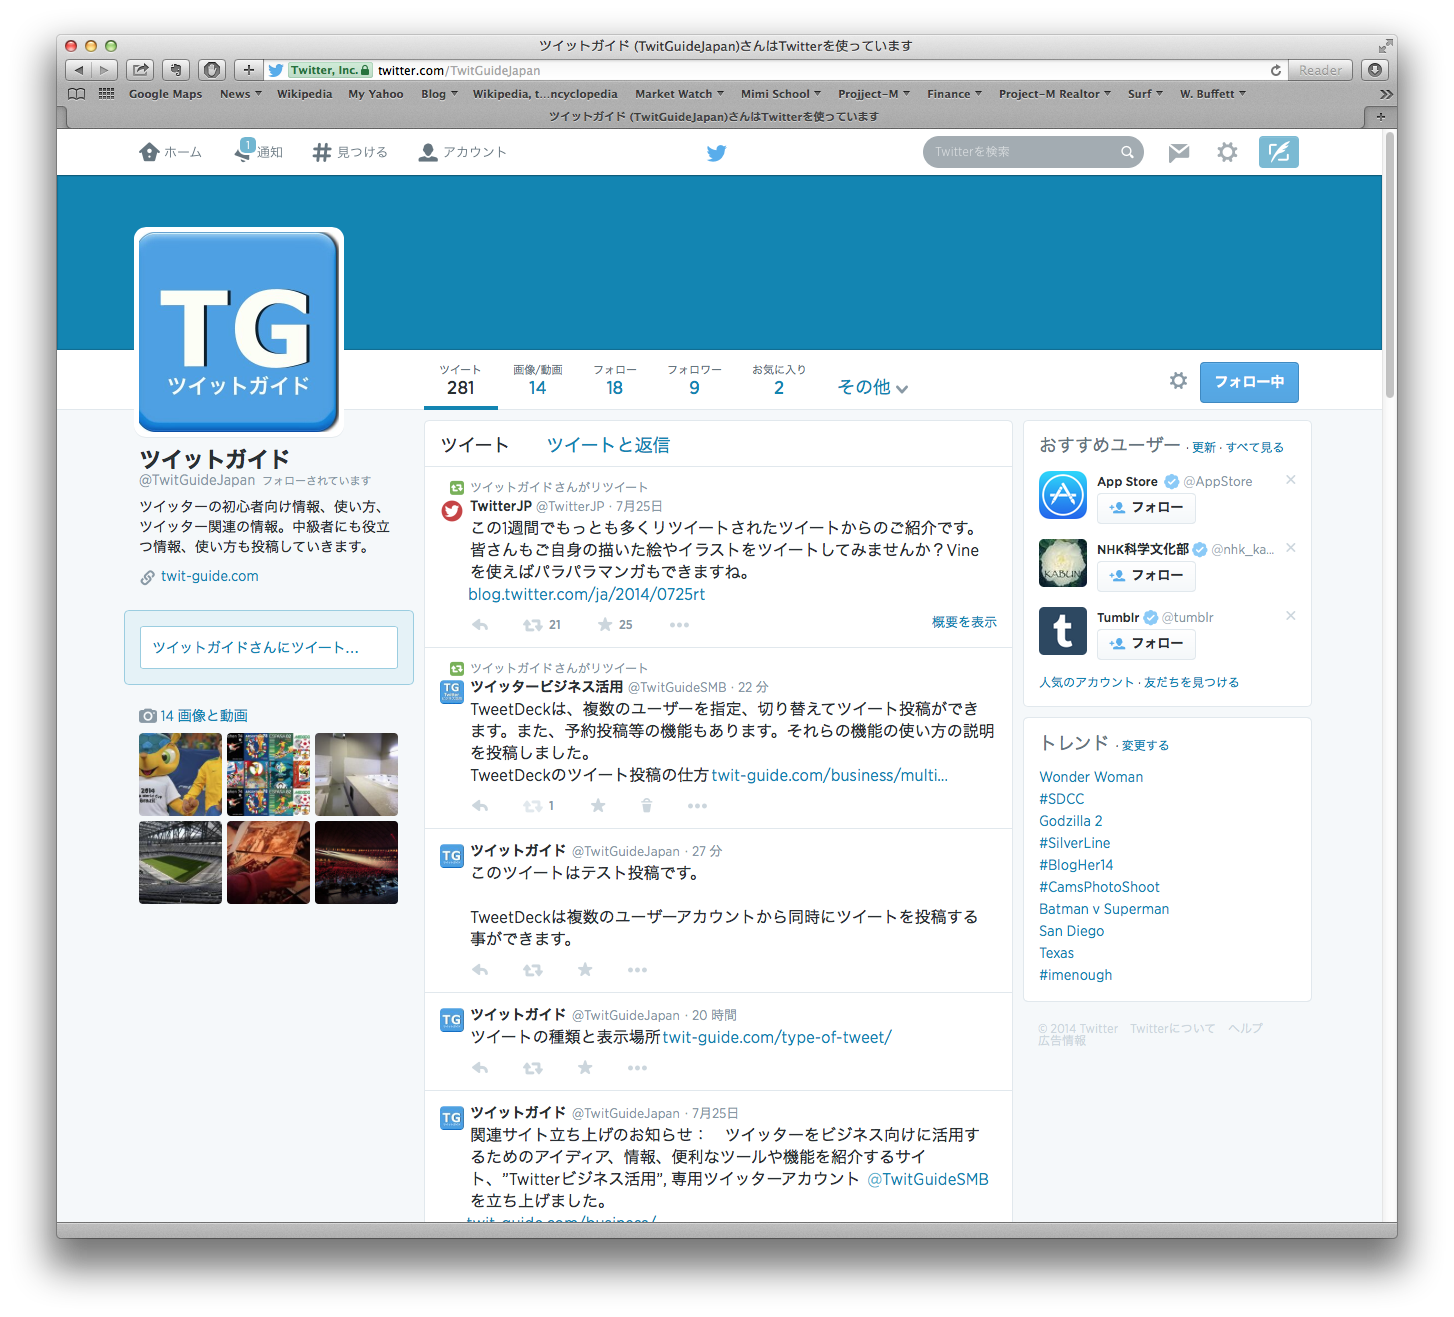
Task: Go to ホーム in Twitter navigation
Action: [x=170, y=152]
